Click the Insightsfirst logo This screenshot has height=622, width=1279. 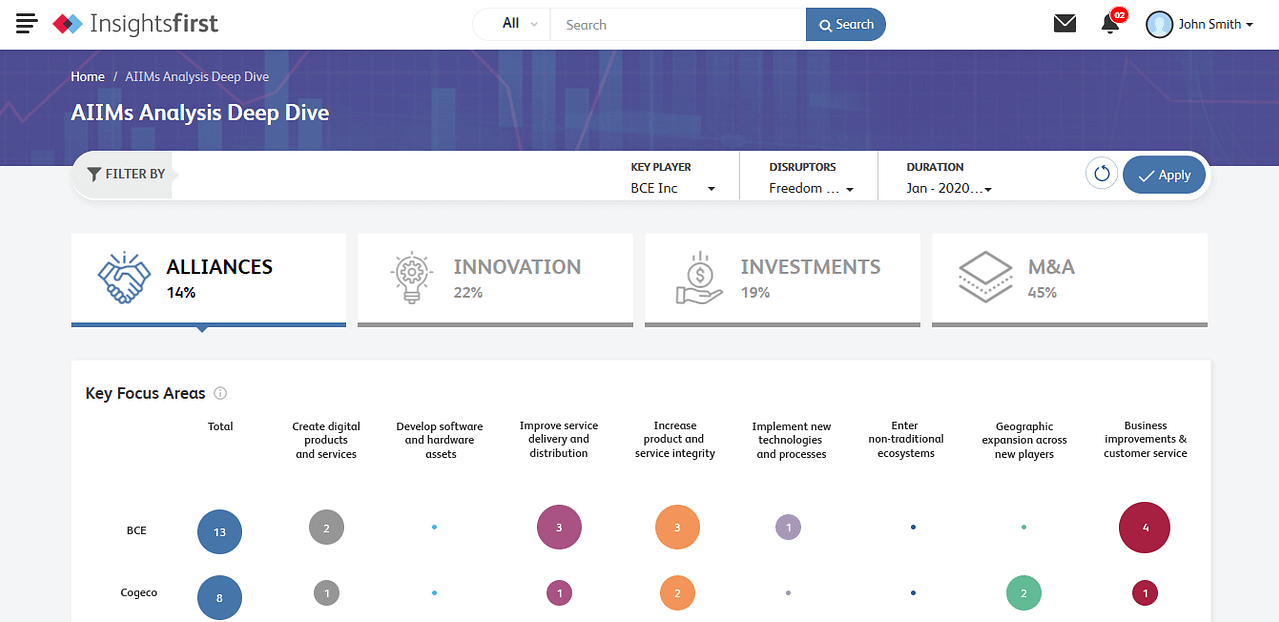pyautogui.click(x=135, y=23)
